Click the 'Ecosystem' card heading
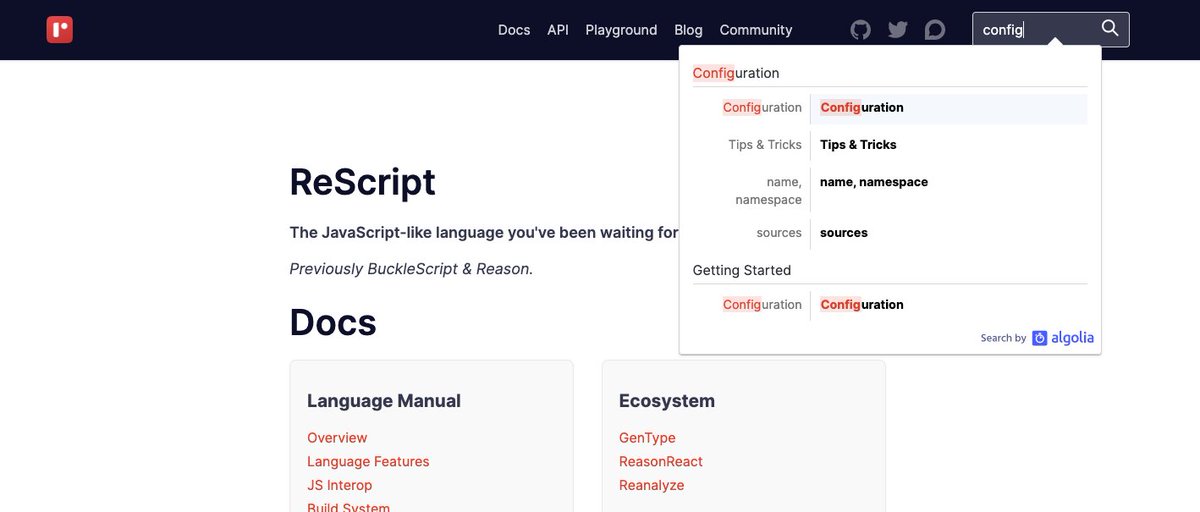 point(667,401)
